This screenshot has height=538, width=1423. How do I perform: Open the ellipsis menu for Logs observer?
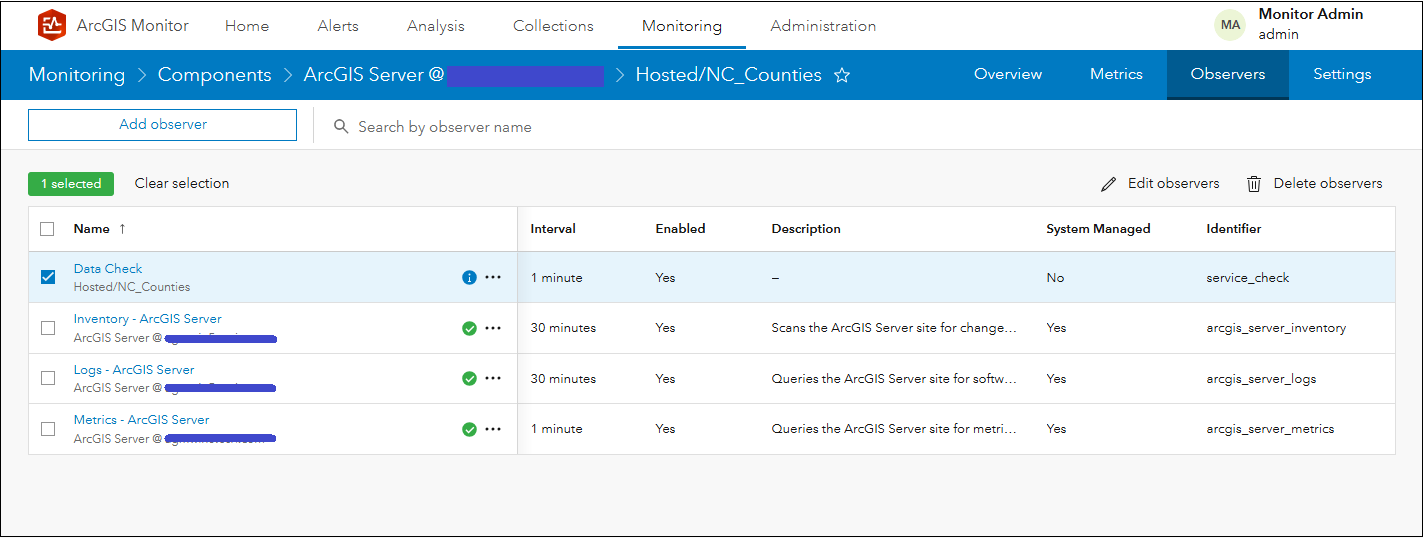pyautogui.click(x=493, y=378)
